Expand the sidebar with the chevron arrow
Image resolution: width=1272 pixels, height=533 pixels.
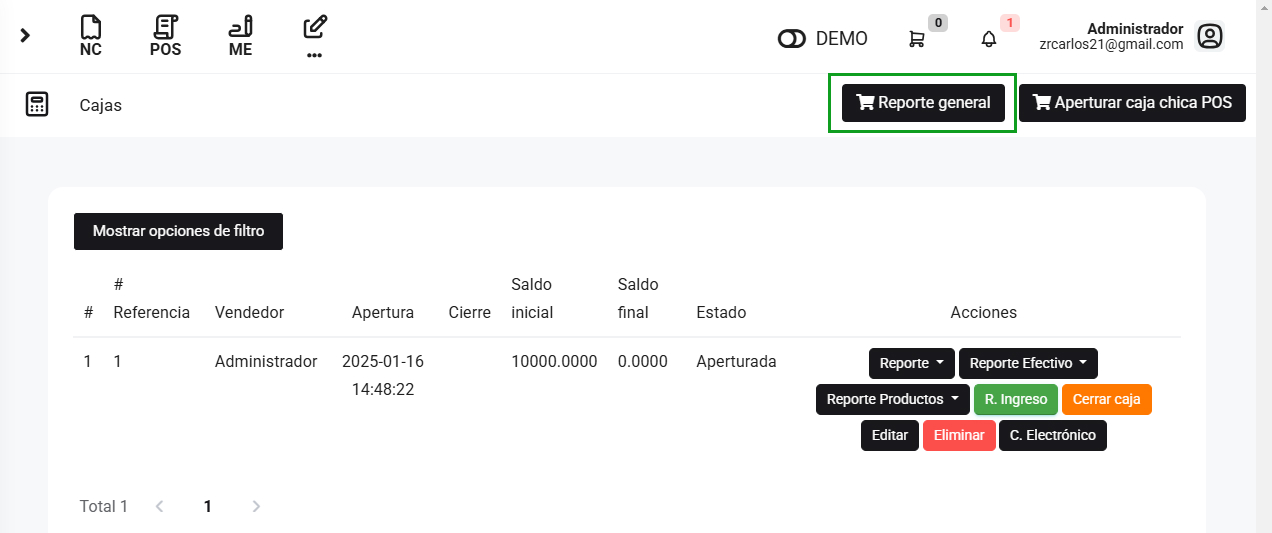25,36
